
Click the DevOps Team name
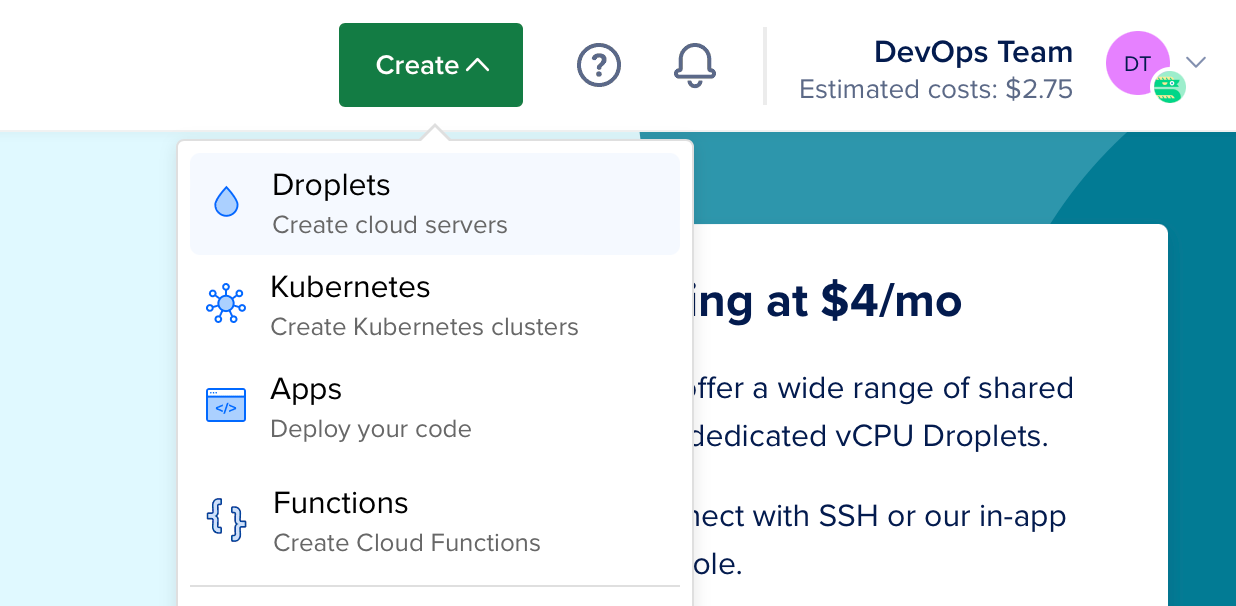tap(973, 51)
